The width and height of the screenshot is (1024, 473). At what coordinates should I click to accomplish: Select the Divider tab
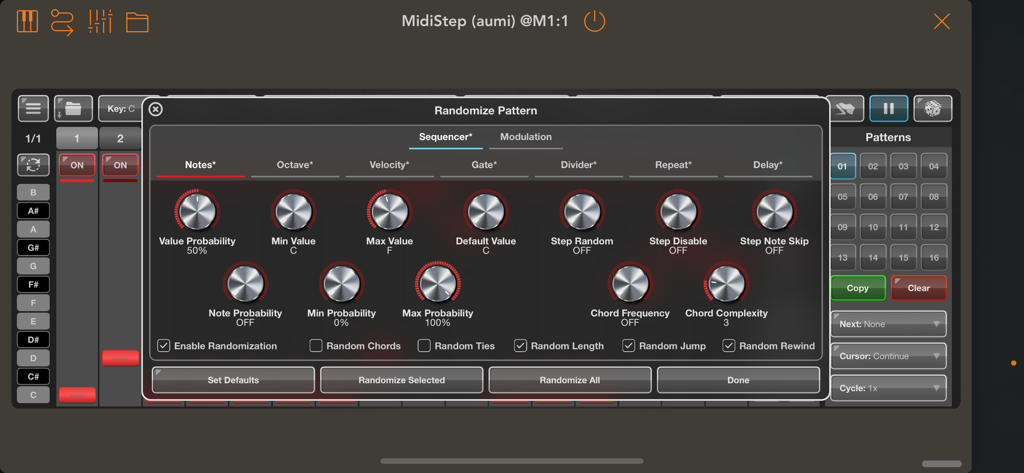579,165
